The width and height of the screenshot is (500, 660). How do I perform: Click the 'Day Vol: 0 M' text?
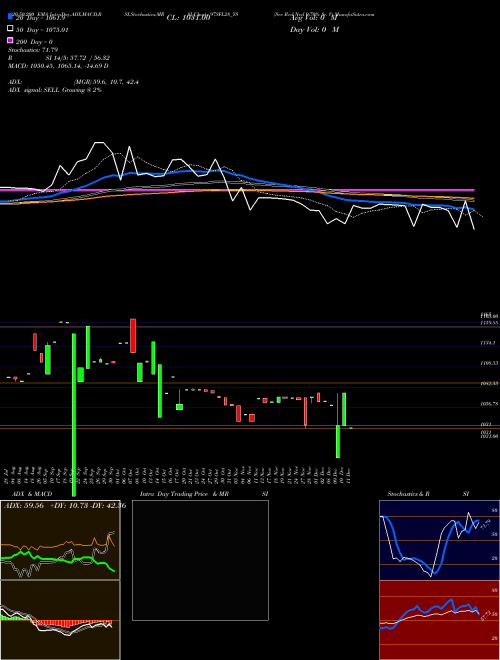(314, 29)
